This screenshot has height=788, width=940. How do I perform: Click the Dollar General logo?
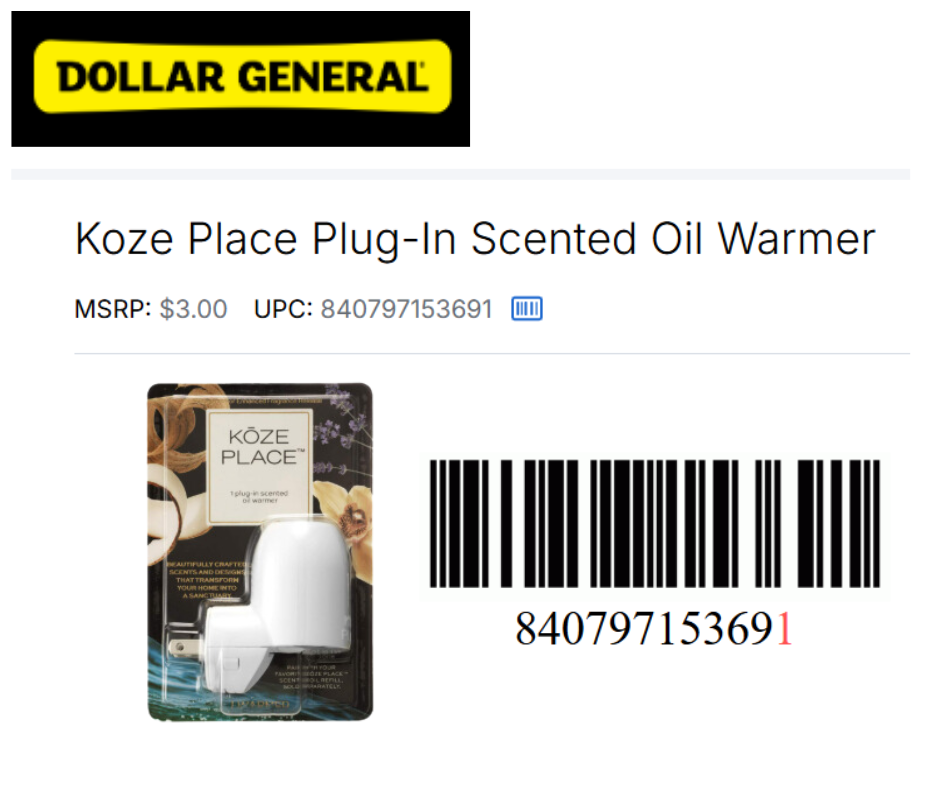240,79
